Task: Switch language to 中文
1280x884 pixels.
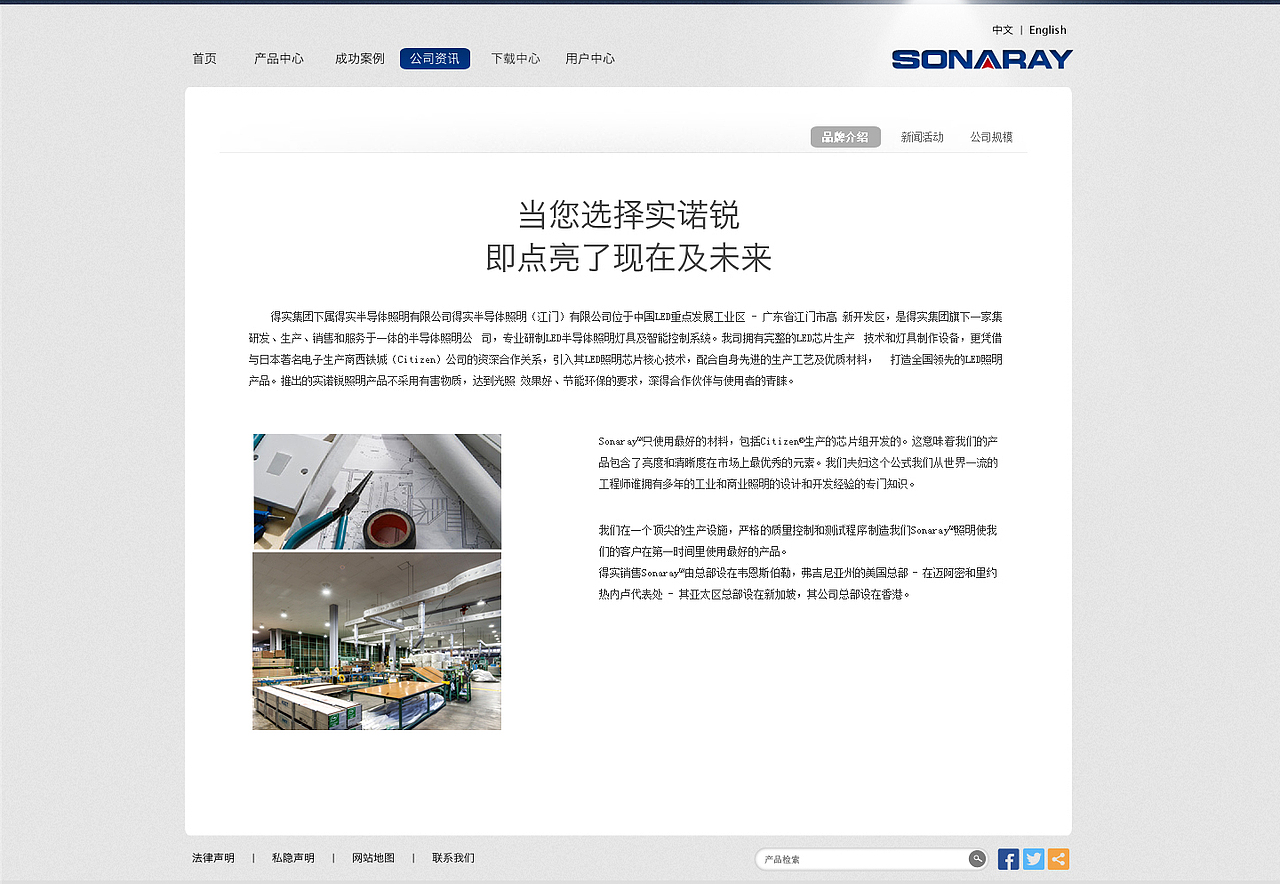Action: [1002, 30]
